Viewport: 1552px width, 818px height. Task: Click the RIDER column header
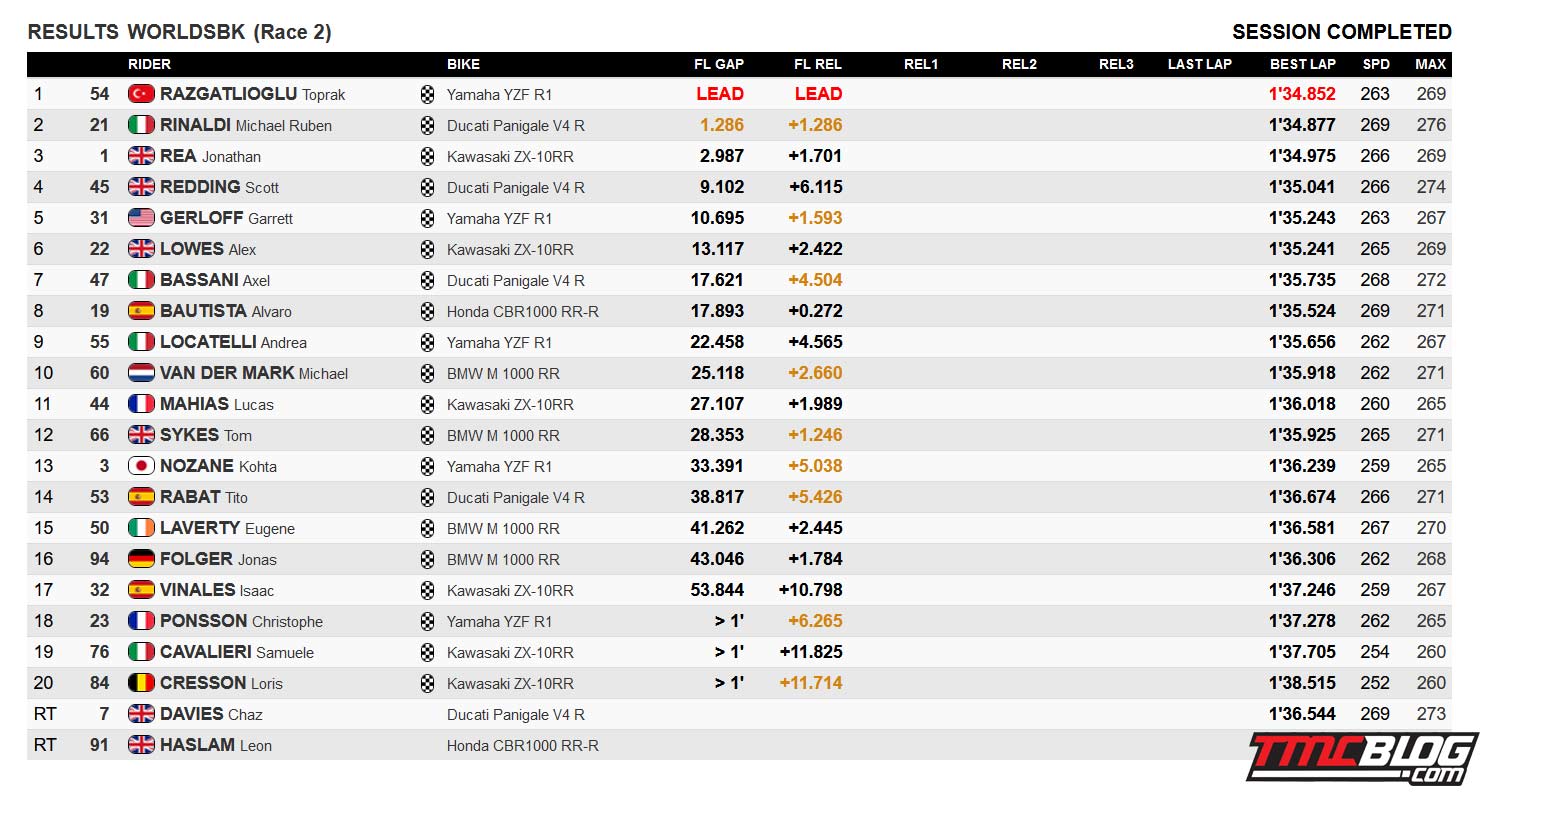click(x=149, y=64)
